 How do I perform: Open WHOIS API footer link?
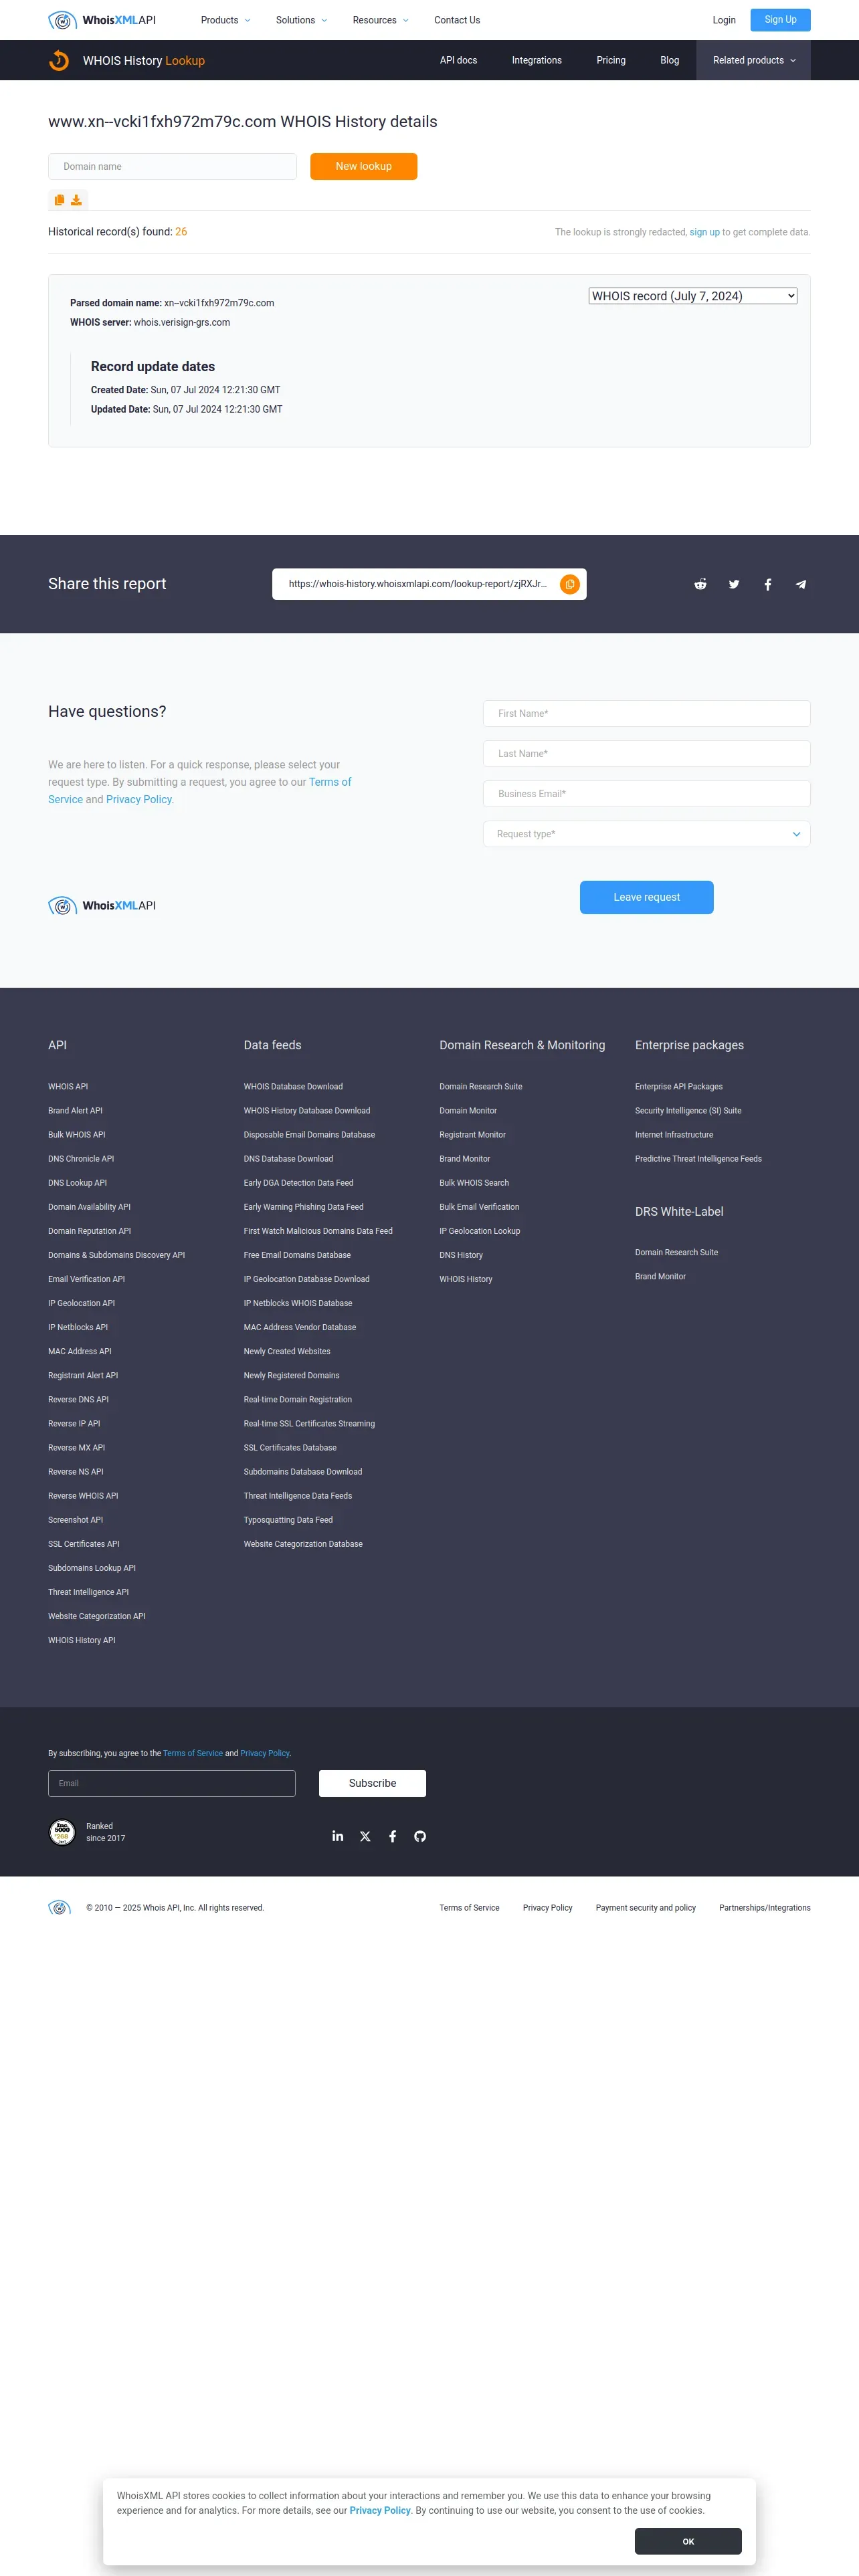68,1087
